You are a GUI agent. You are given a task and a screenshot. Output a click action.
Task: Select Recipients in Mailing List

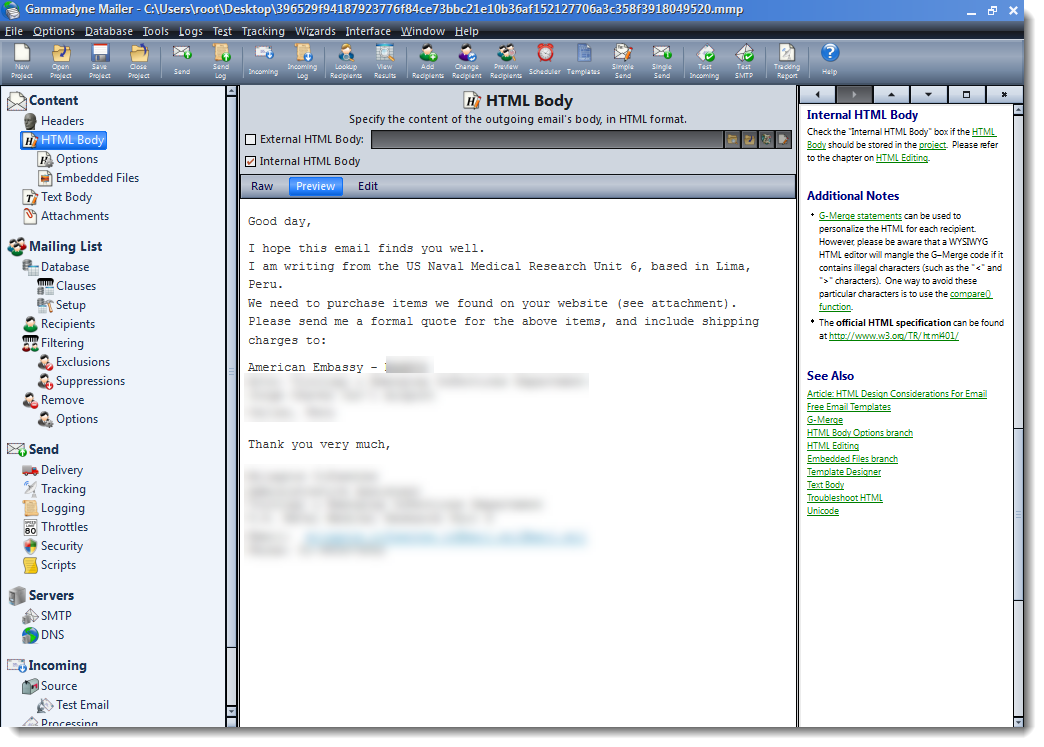tap(68, 324)
